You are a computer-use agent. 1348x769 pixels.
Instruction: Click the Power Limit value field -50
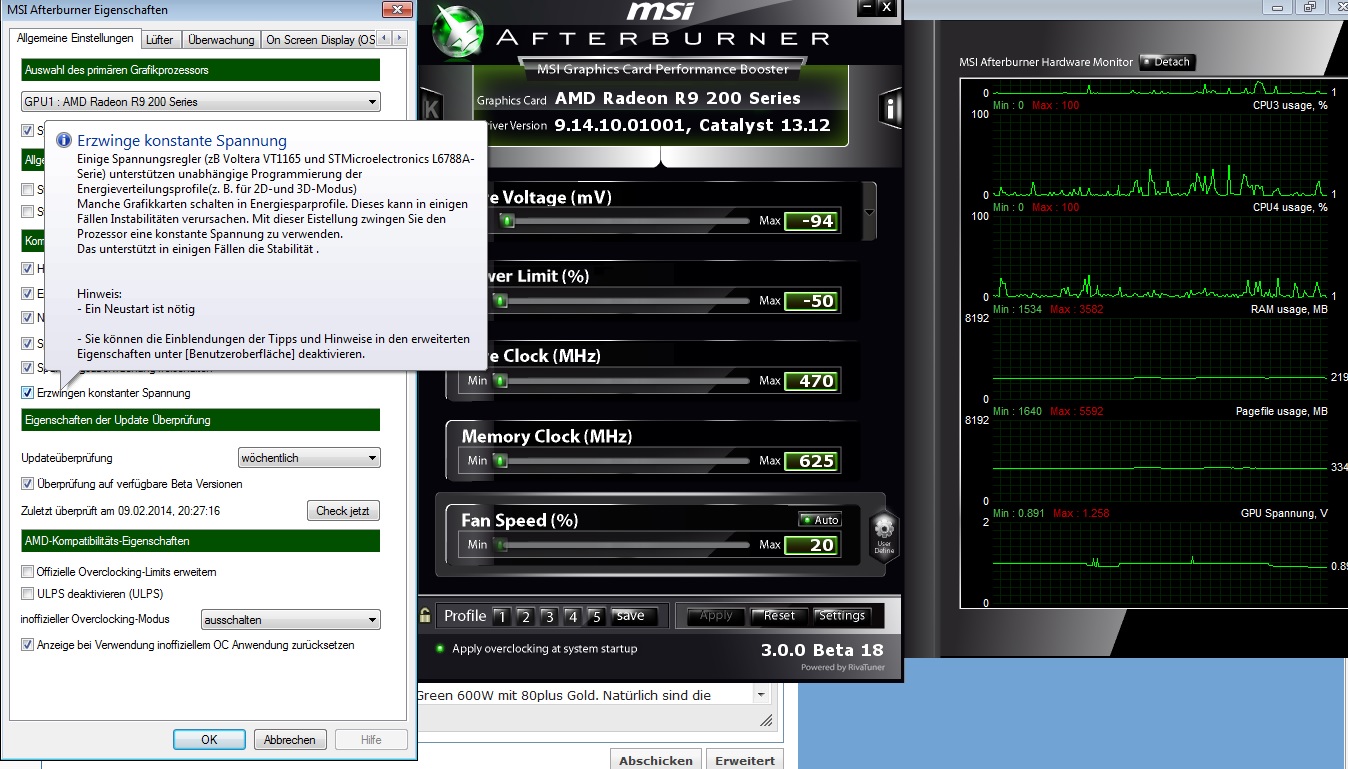(812, 301)
